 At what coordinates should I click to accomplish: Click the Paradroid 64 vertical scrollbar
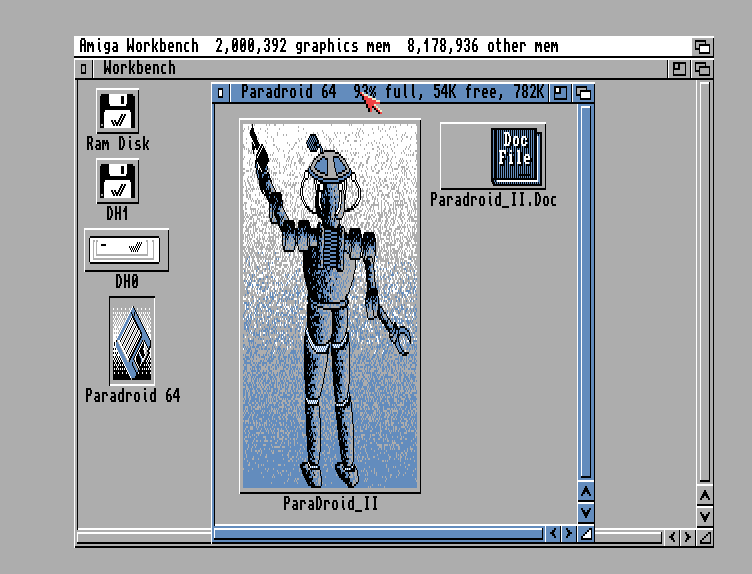click(586, 292)
